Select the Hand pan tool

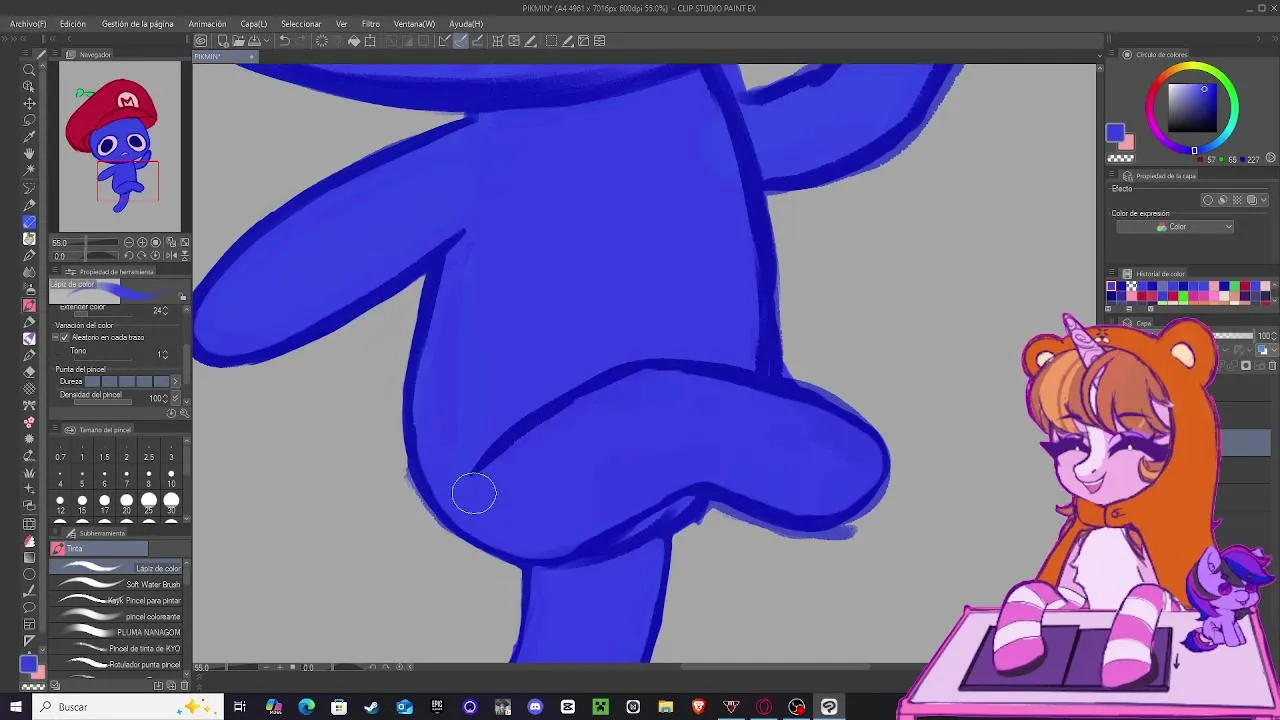29,154
